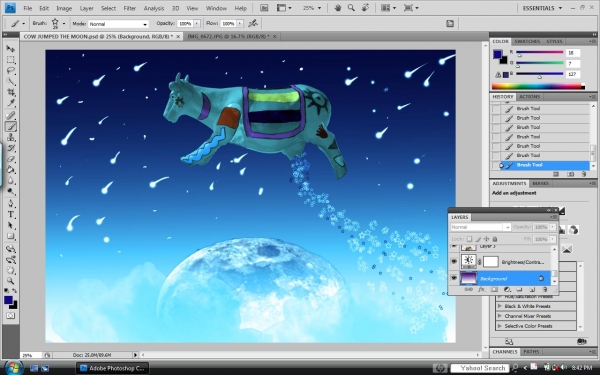Image resolution: width=600 pixels, height=375 pixels.
Task: Select the 3D Rotate tool
Action: point(11,249)
